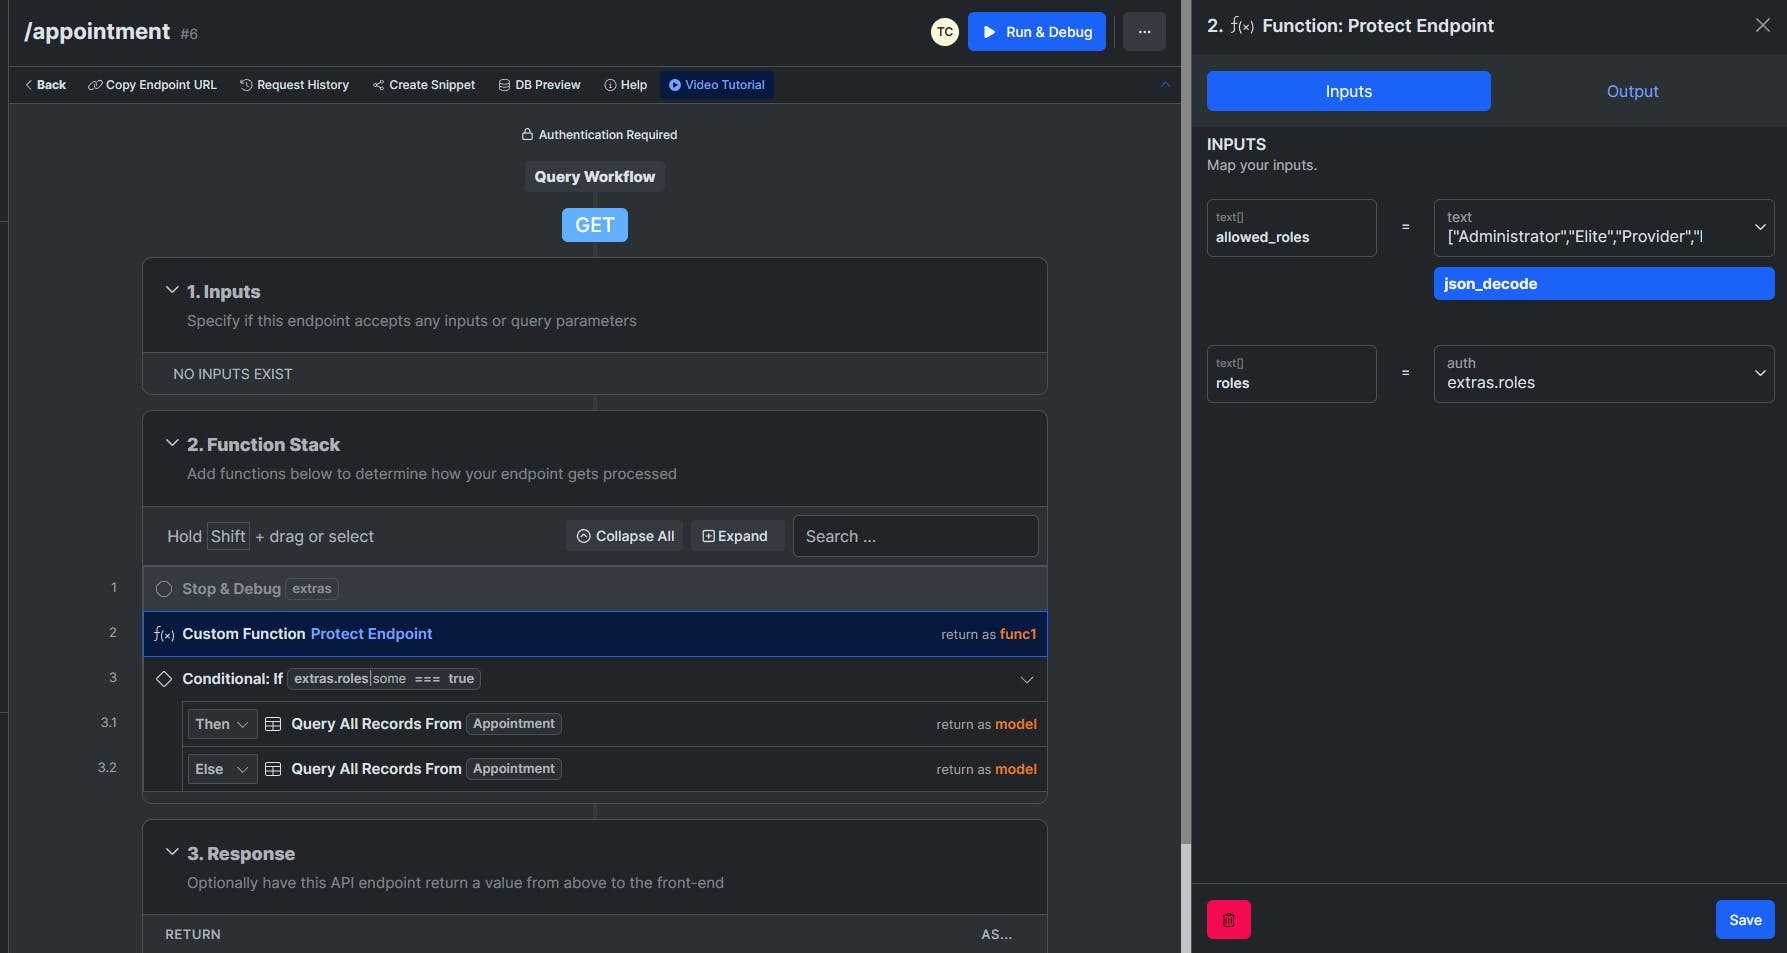This screenshot has width=1787, height=953.
Task: Open Request History
Action: (295, 85)
